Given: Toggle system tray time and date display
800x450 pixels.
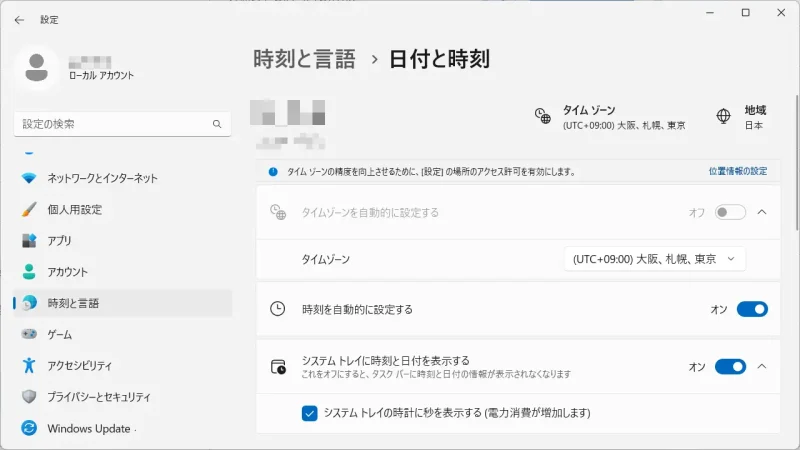Looking at the screenshot, I should coord(730,366).
